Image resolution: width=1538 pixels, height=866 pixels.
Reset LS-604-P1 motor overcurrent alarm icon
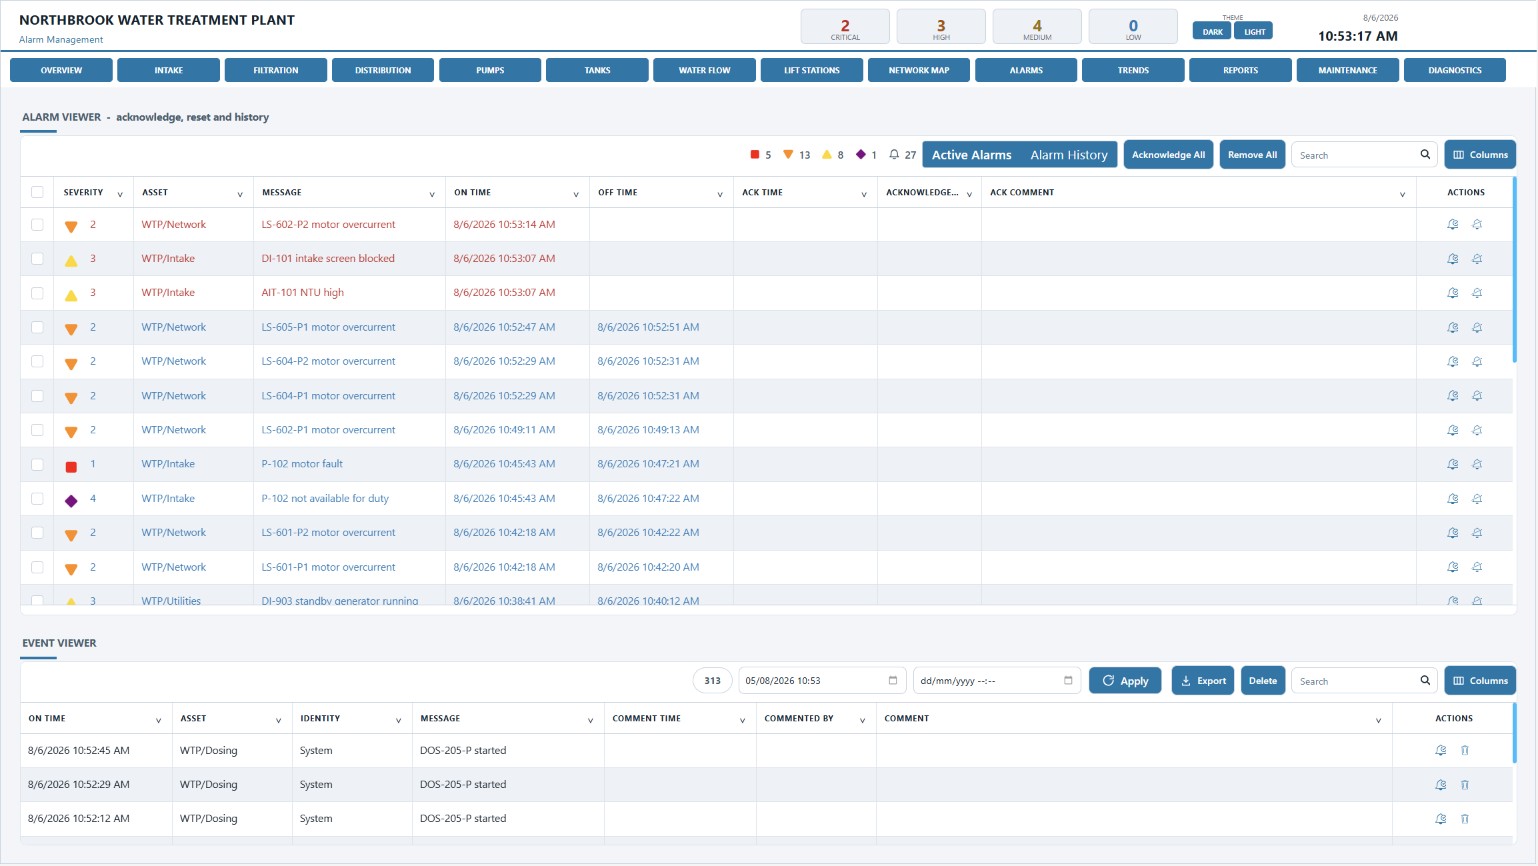[x=1477, y=396]
